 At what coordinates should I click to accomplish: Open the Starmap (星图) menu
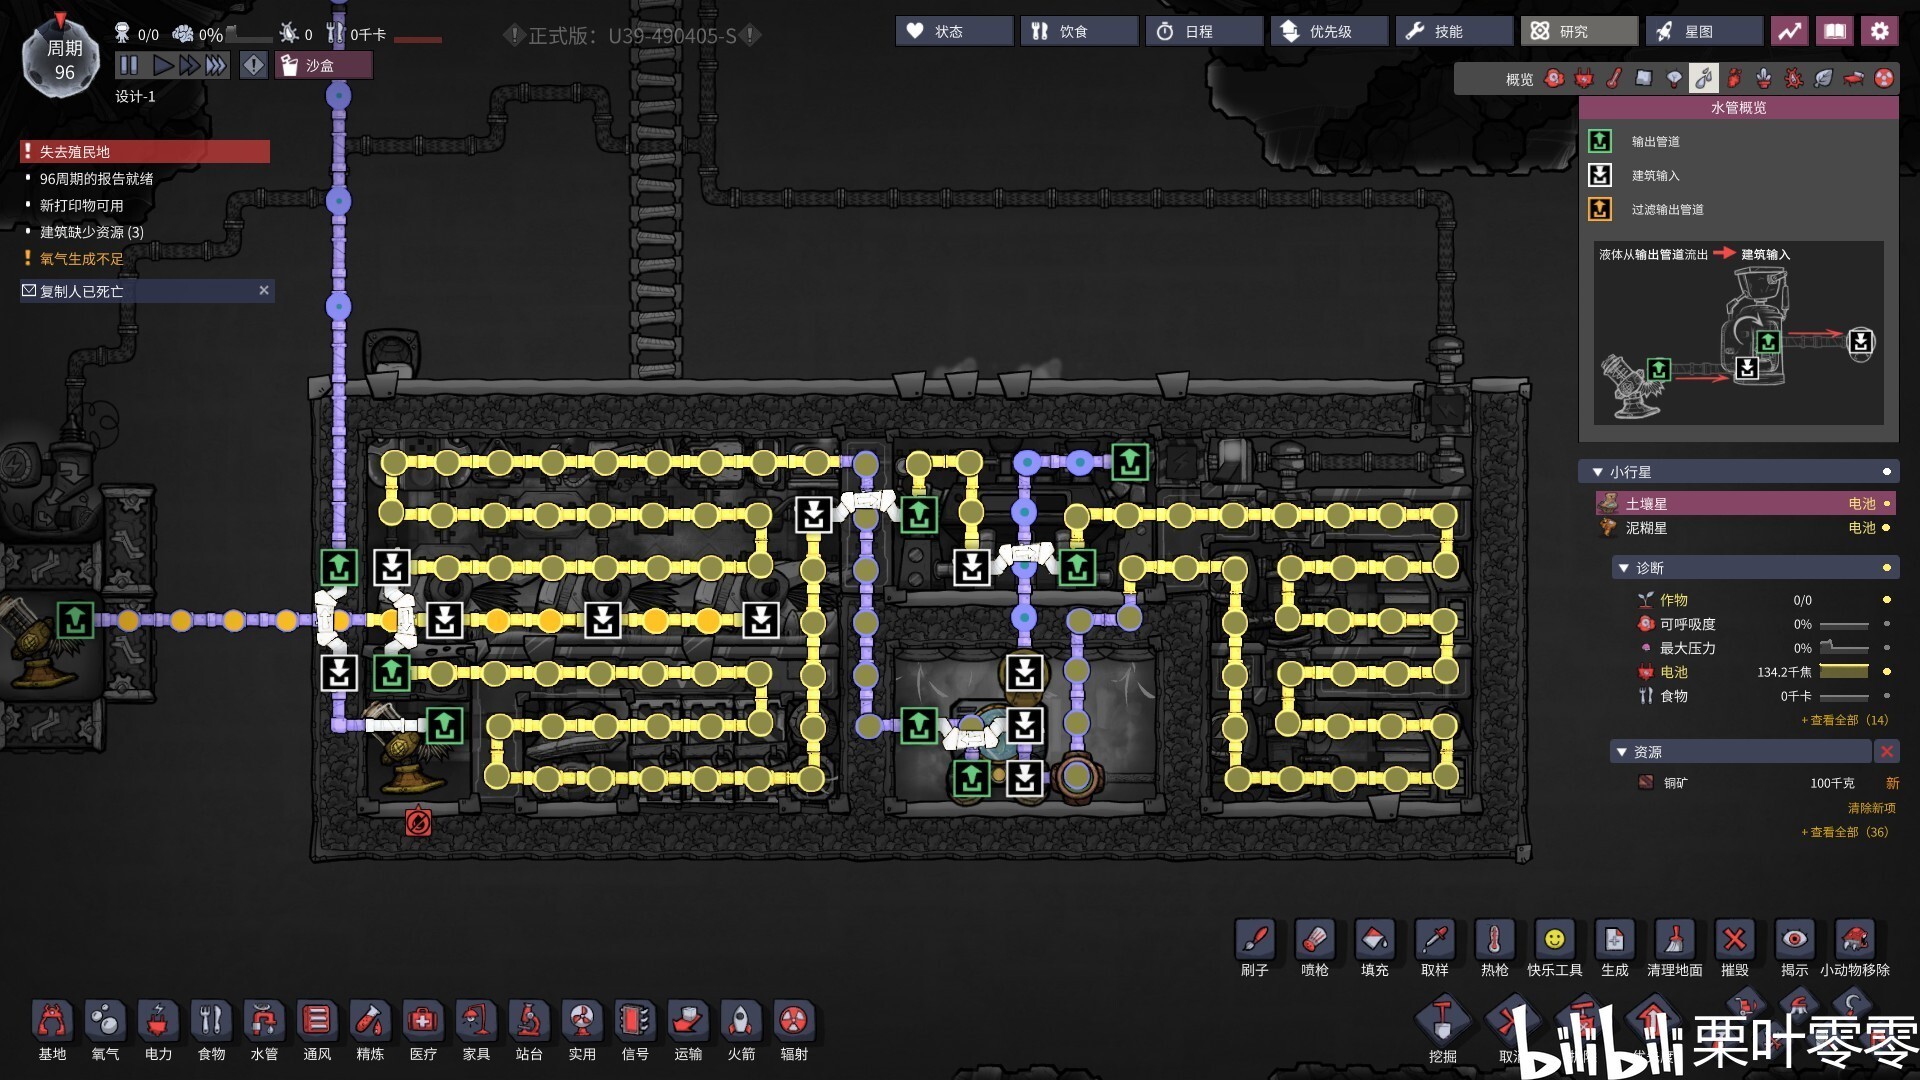coord(1704,31)
